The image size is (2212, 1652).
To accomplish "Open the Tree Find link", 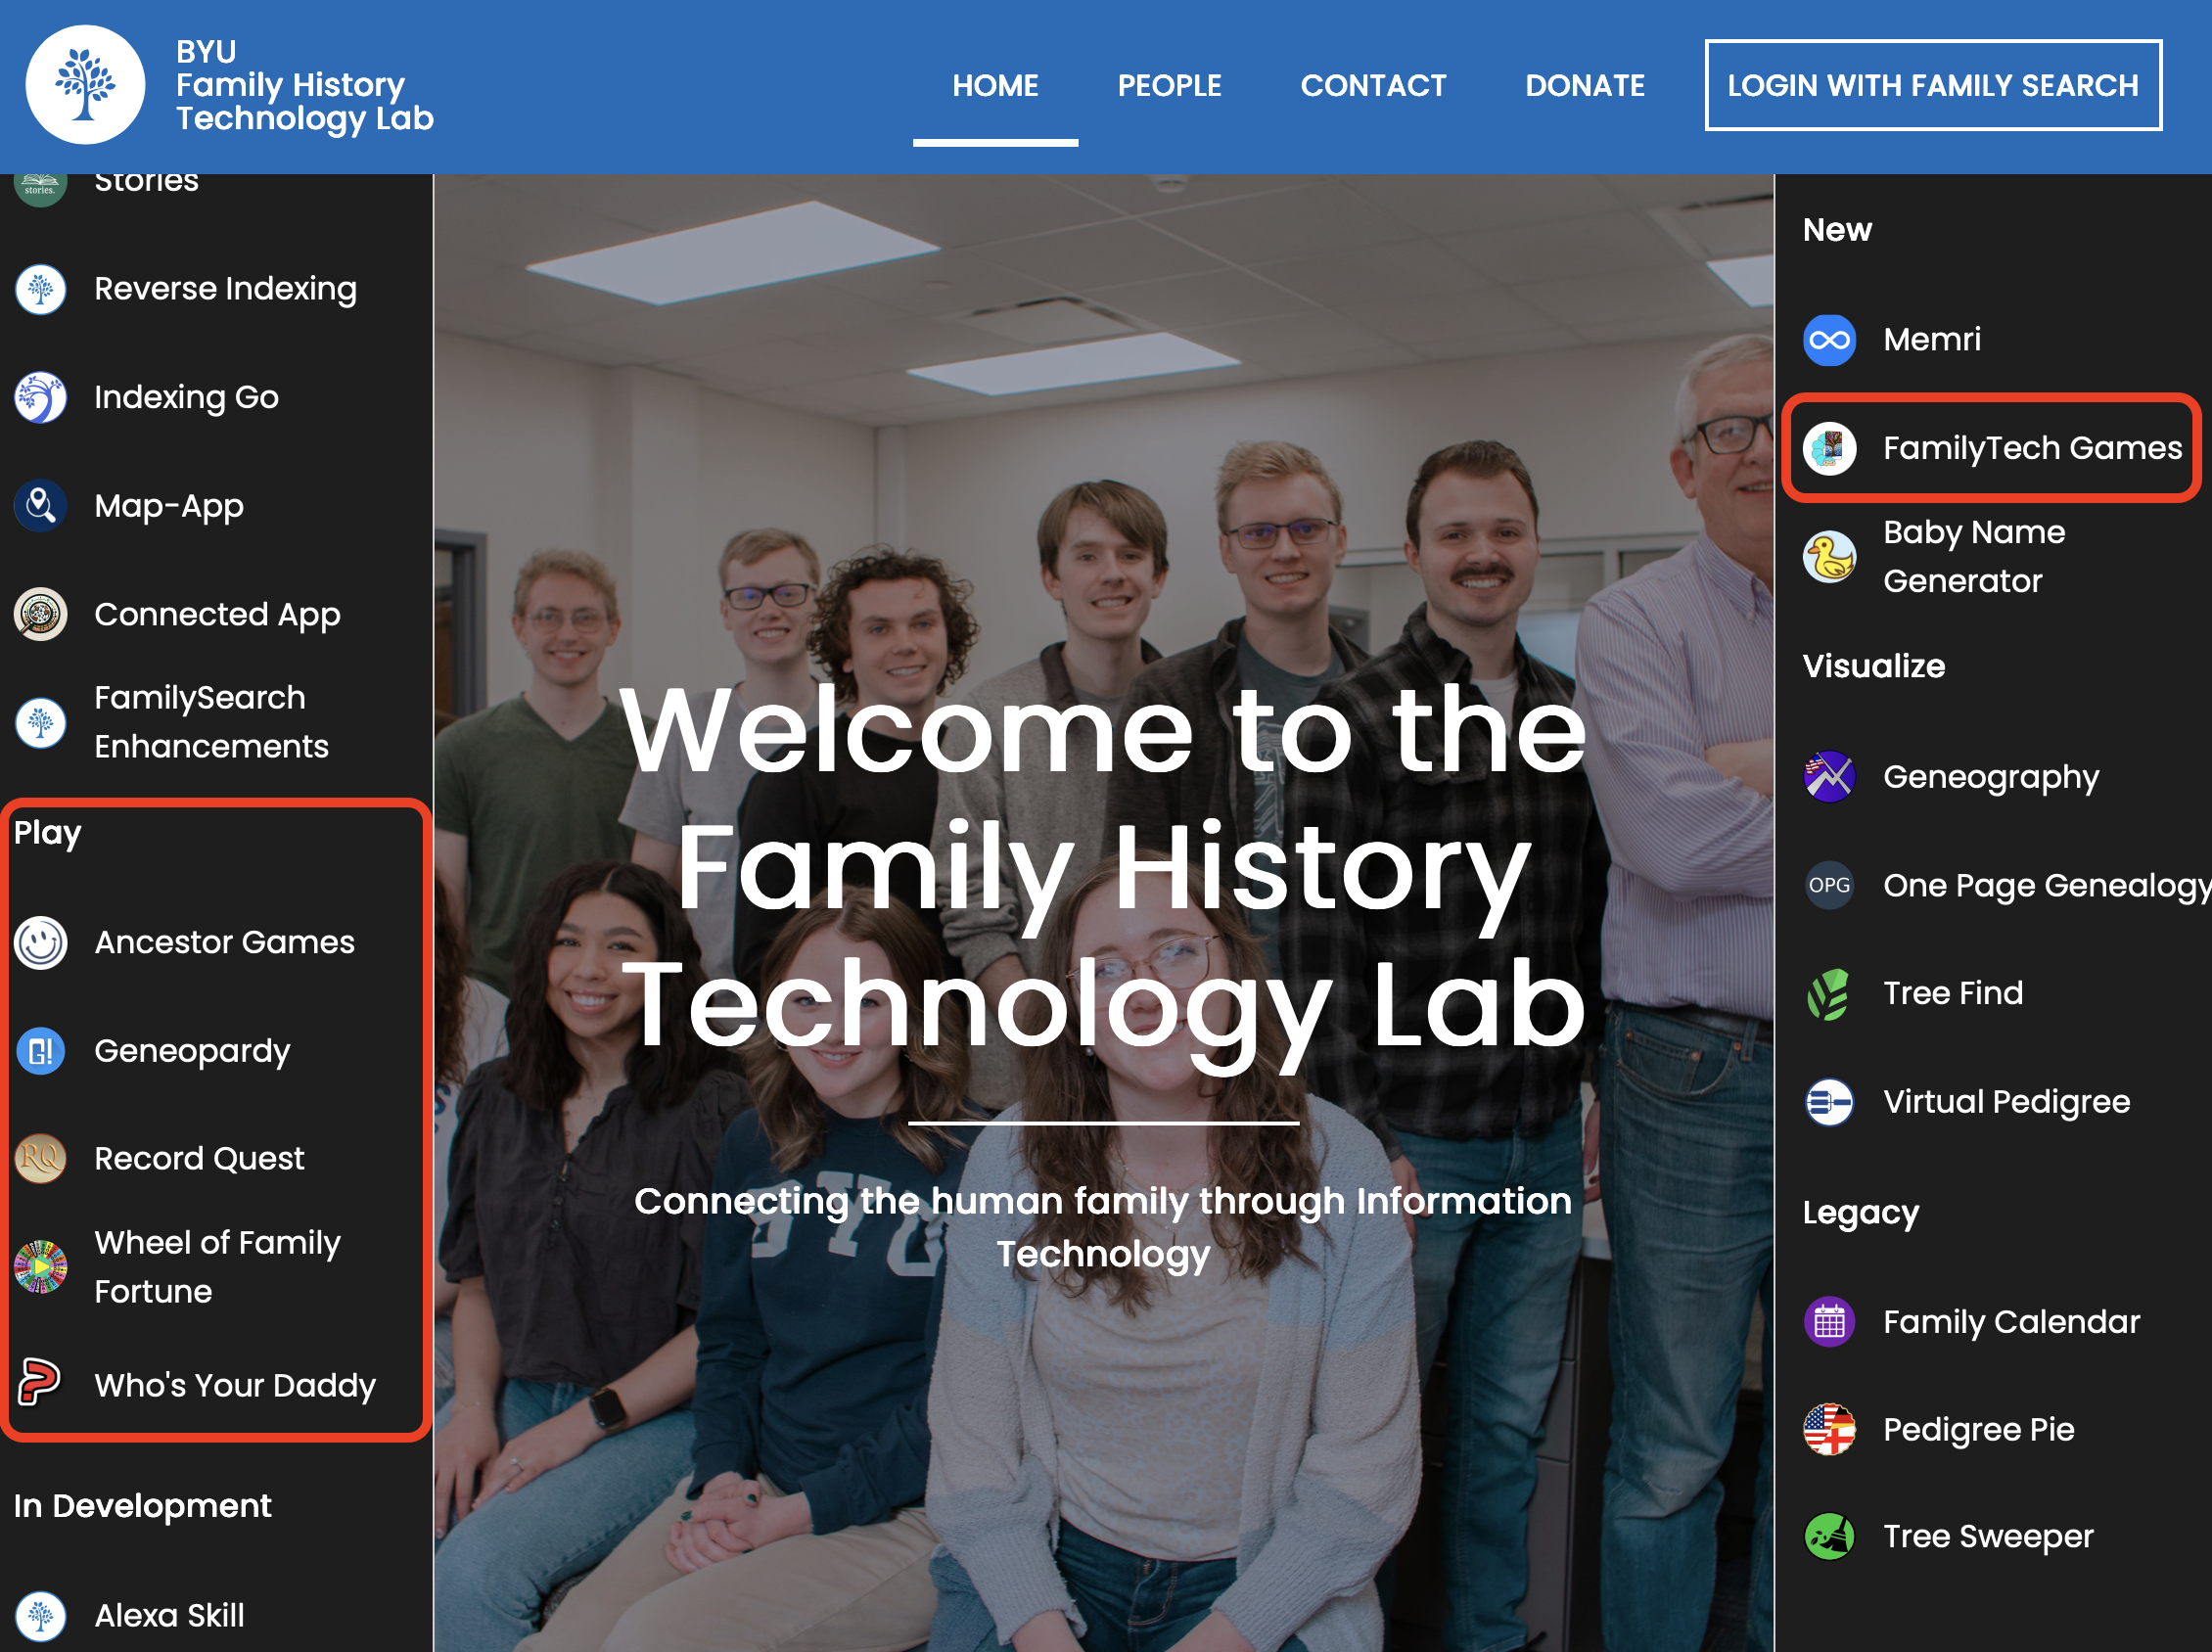I will [1953, 993].
